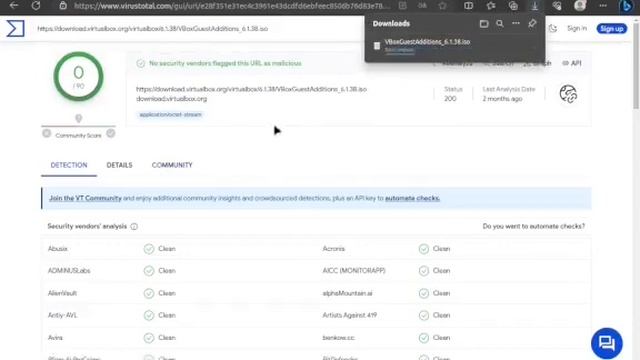Go back using the browser back arrow

pyautogui.click(x=13, y=5)
